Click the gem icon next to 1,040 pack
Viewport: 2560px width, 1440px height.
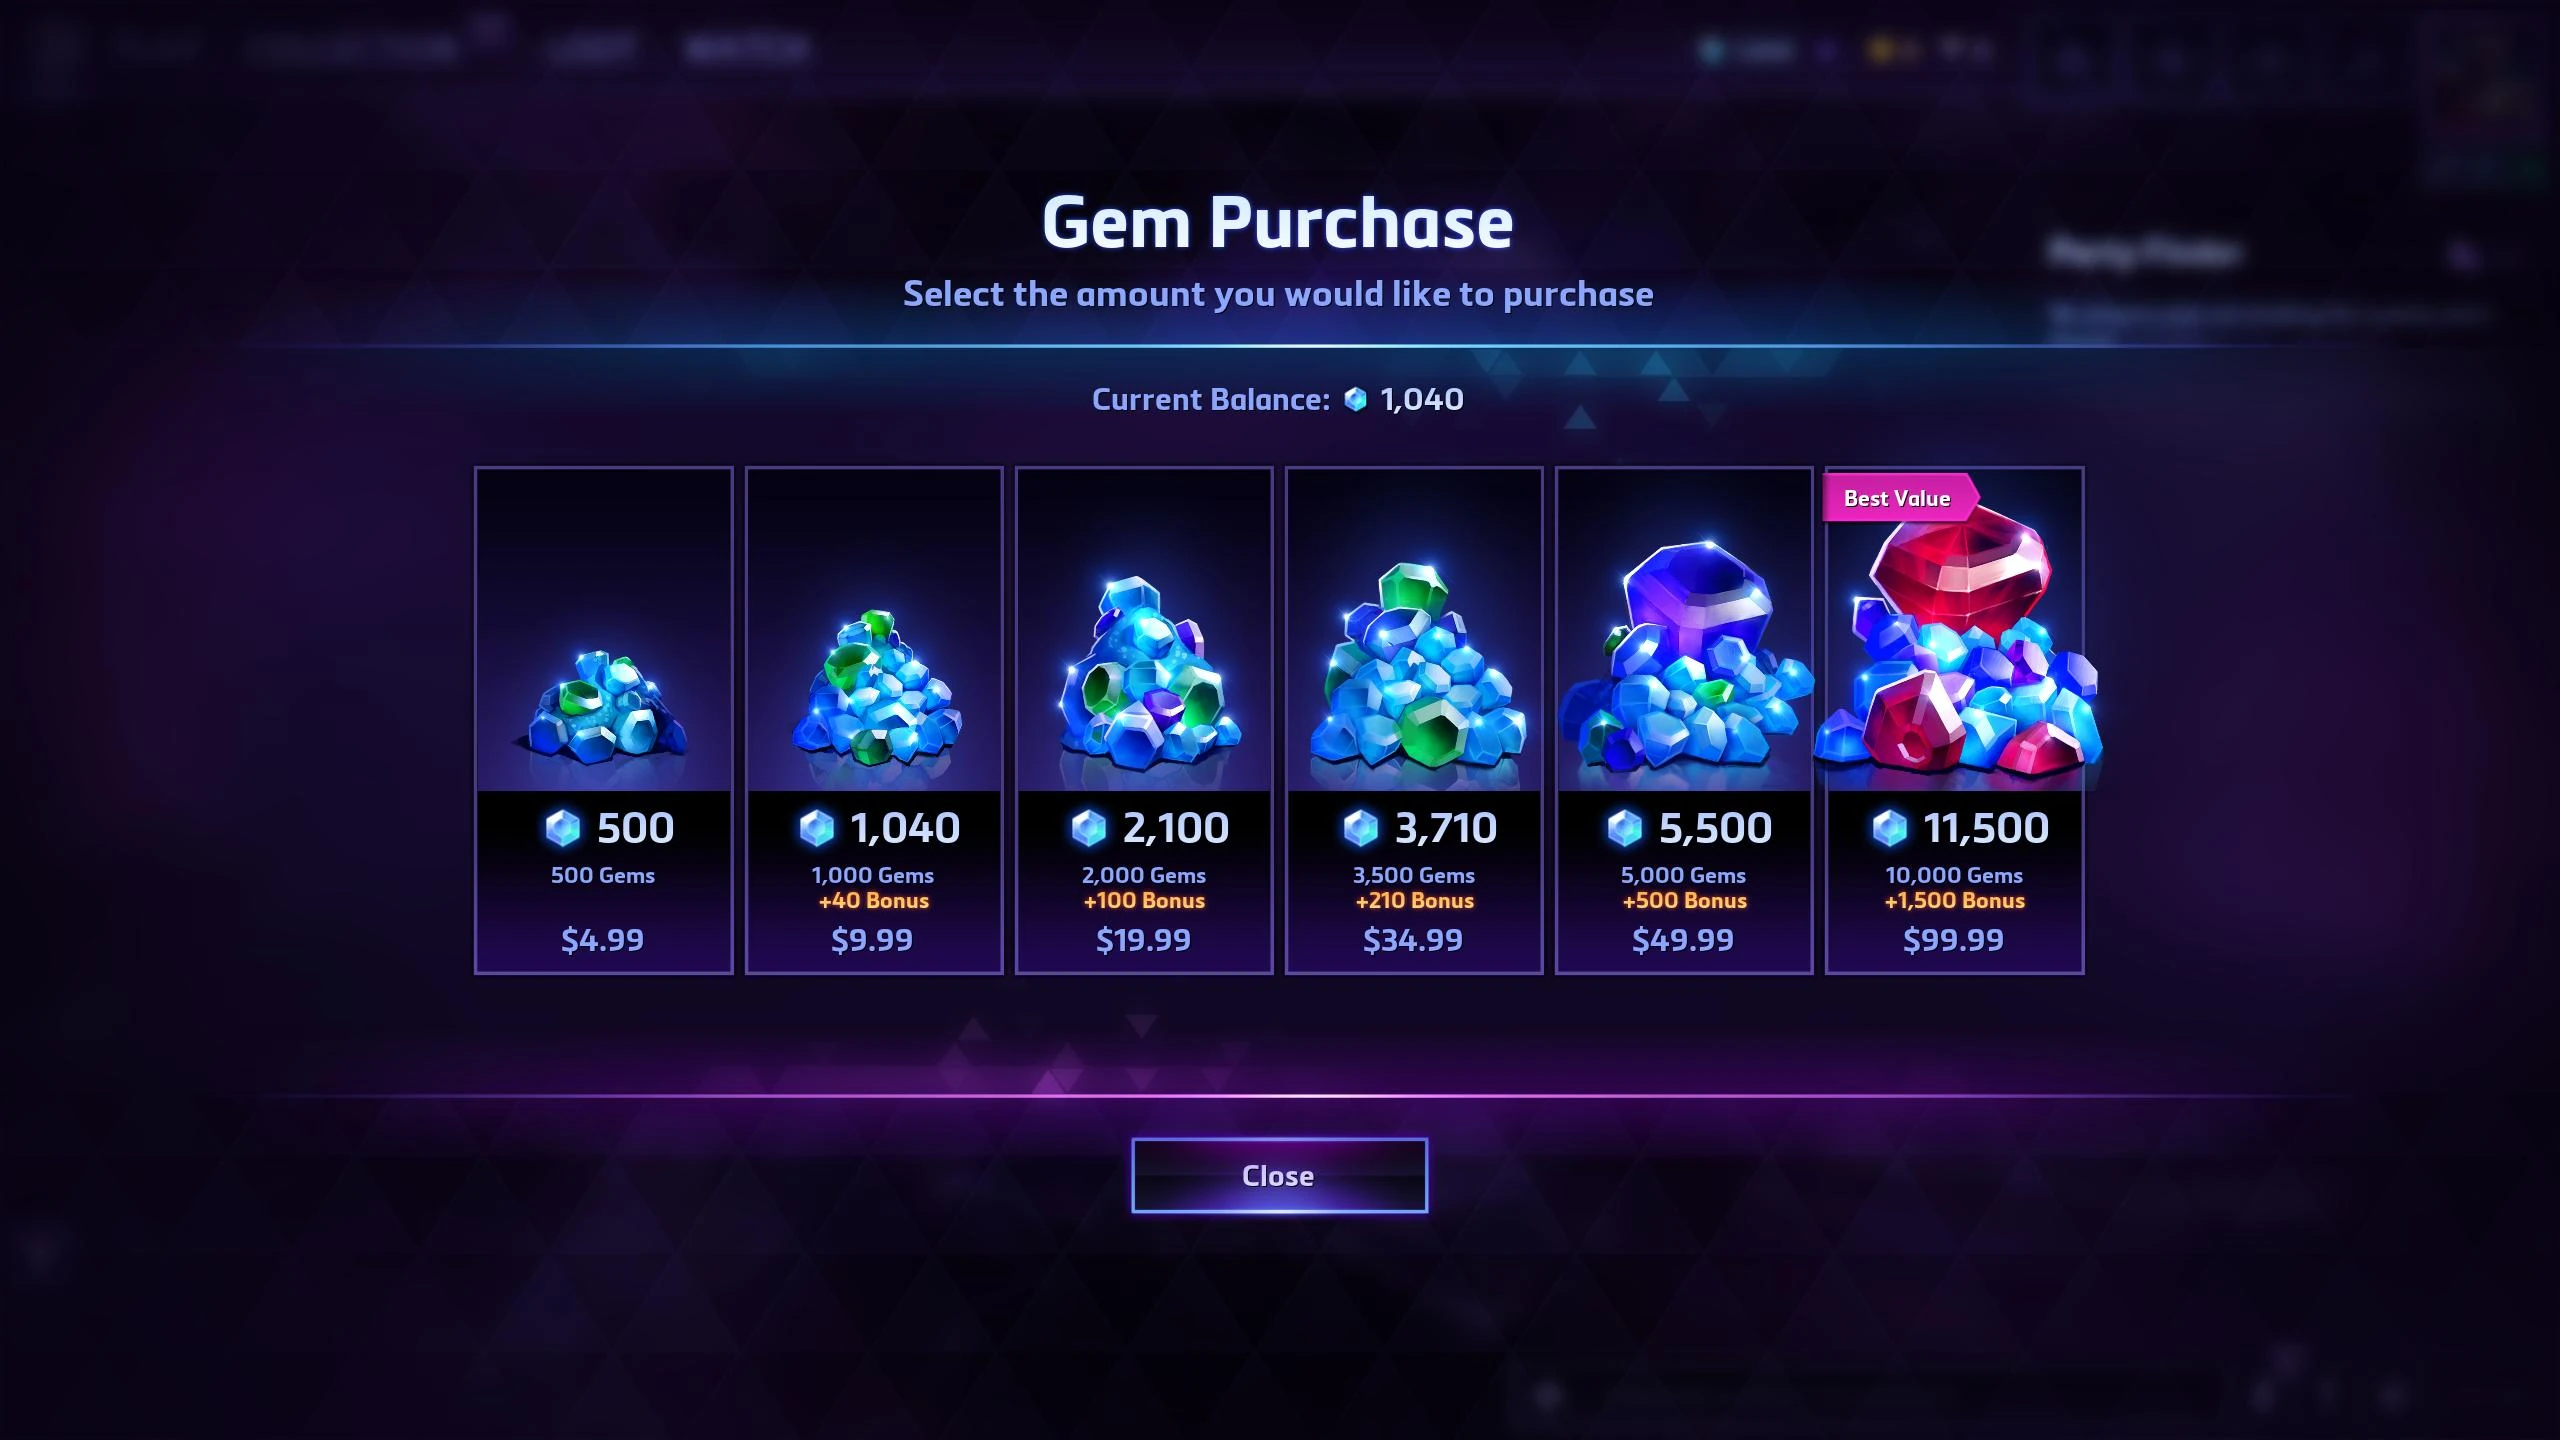817,828
